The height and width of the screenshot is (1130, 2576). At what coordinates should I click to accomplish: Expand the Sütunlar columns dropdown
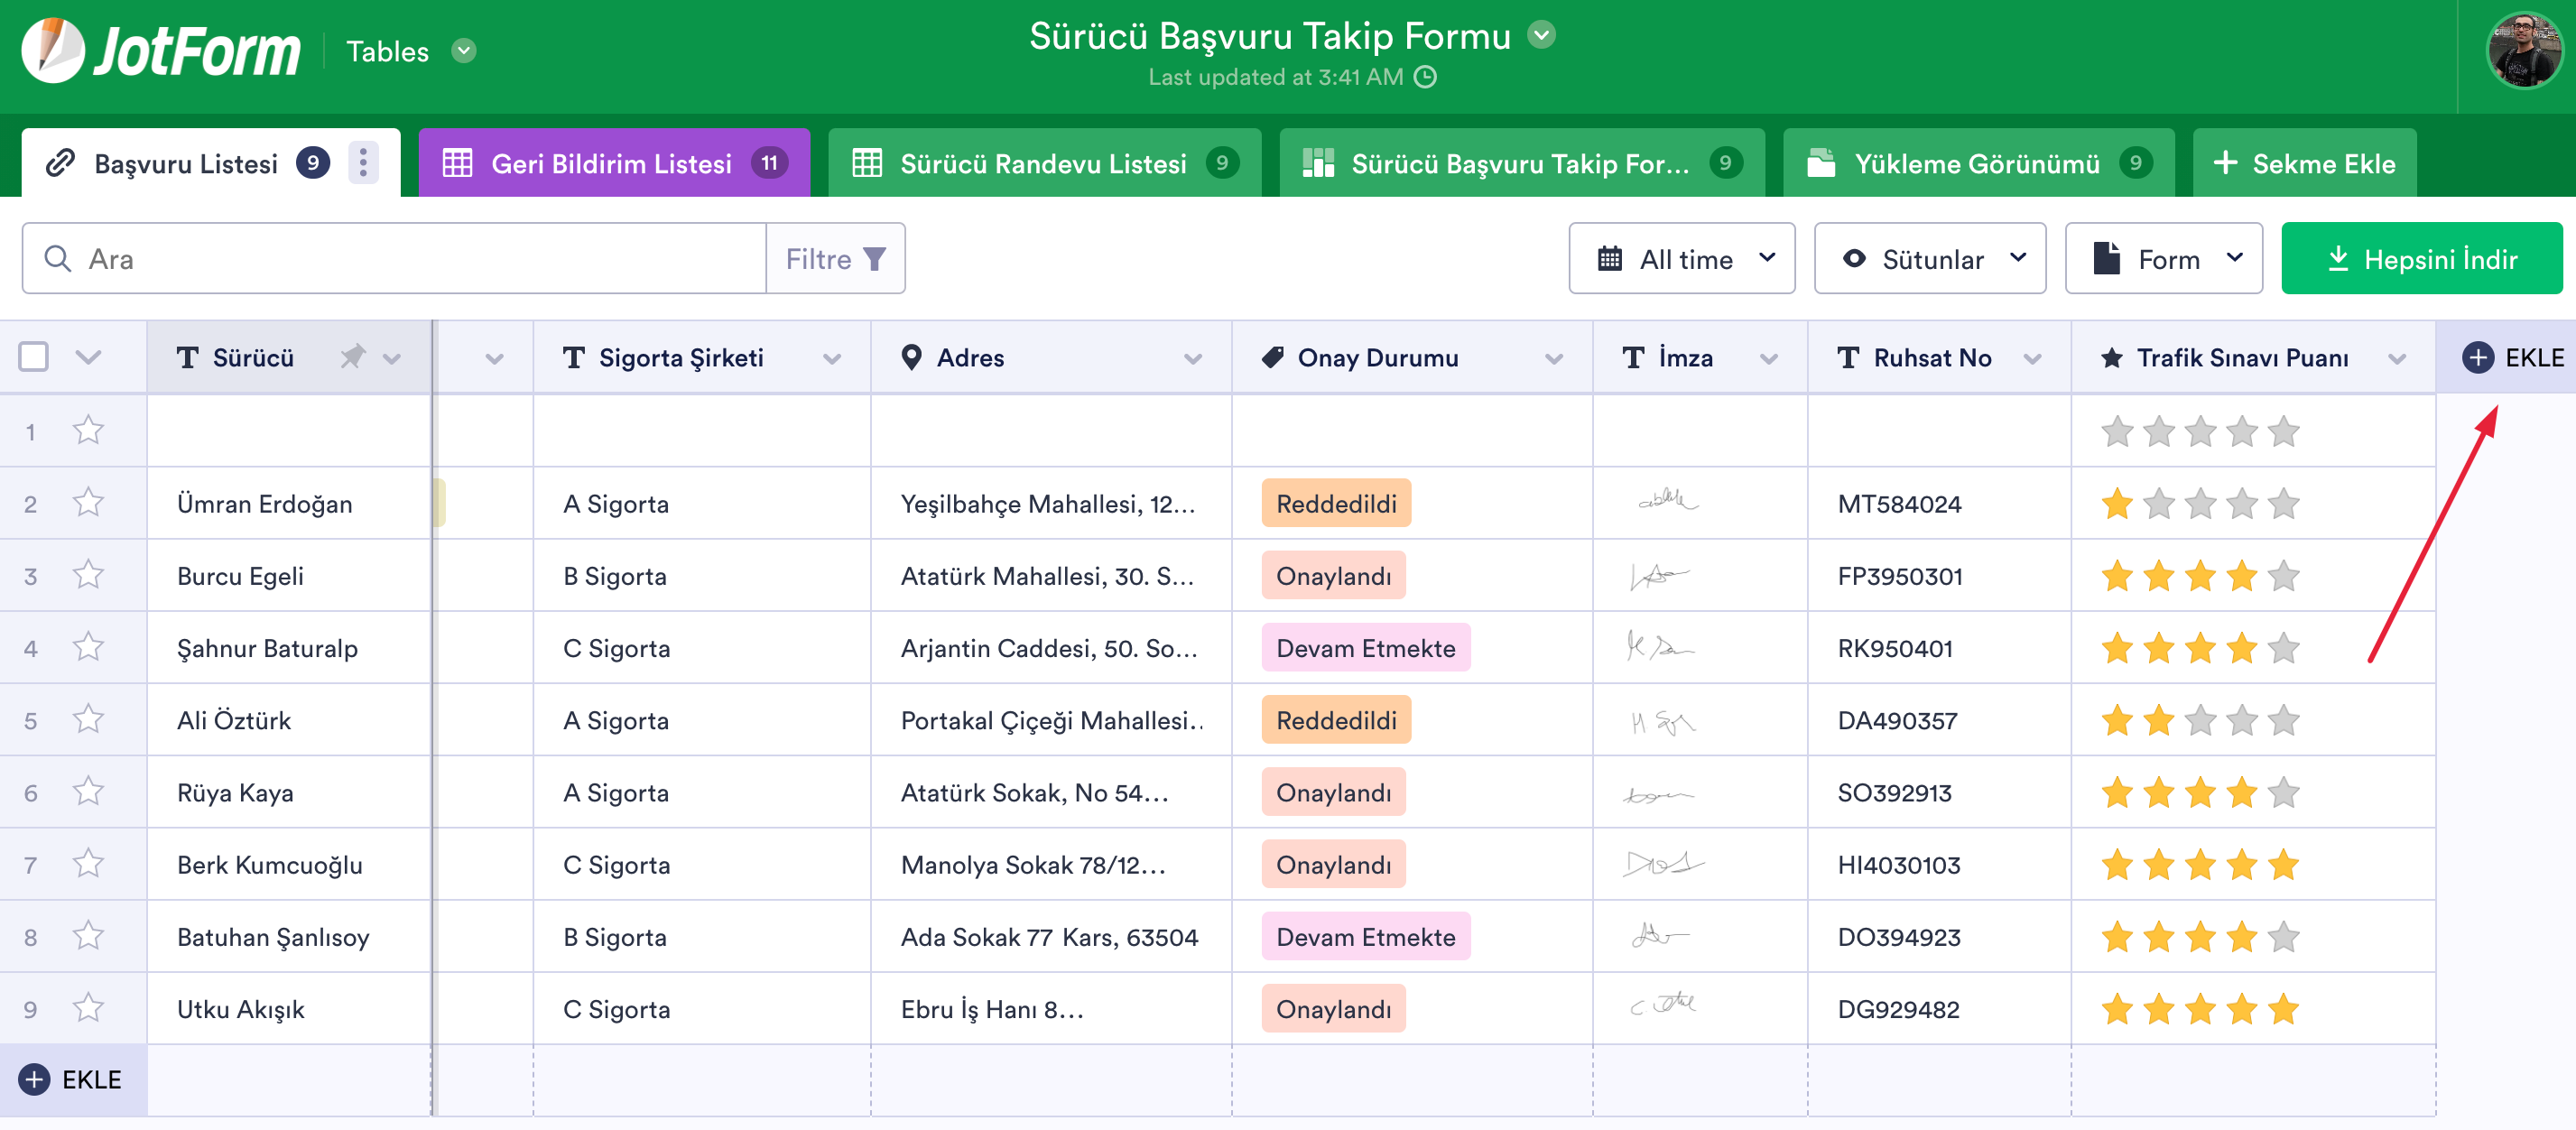pyautogui.click(x=1929, y=259)
